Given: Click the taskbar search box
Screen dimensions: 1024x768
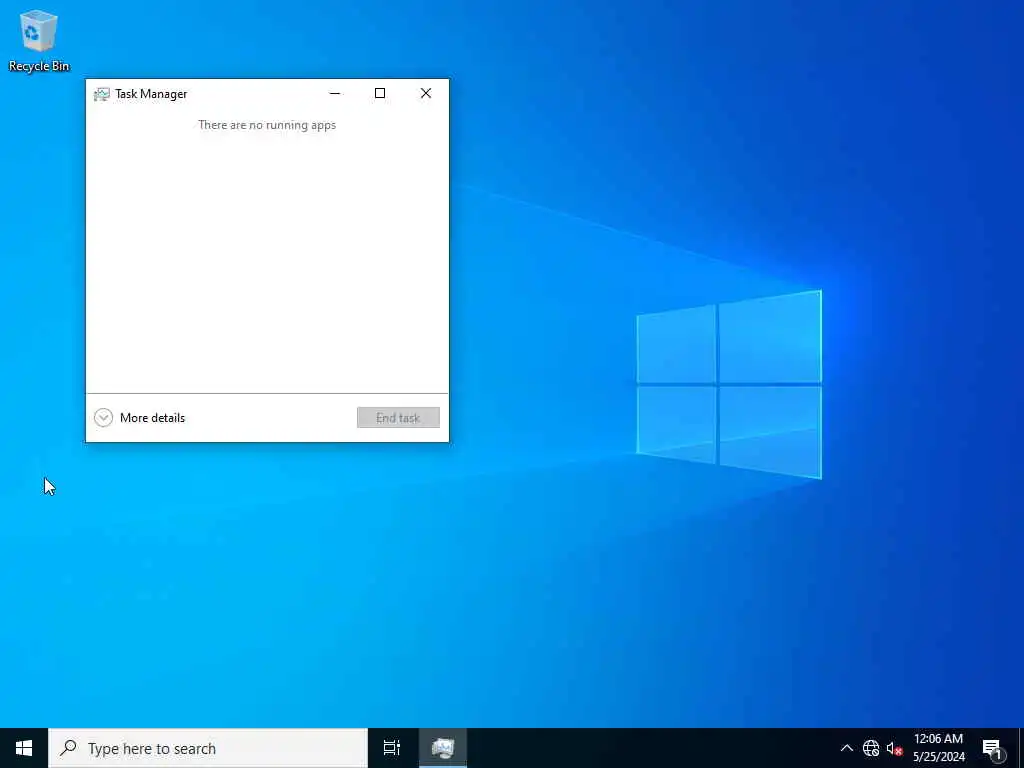Looking at the screenshot, I should pos(208,748).
